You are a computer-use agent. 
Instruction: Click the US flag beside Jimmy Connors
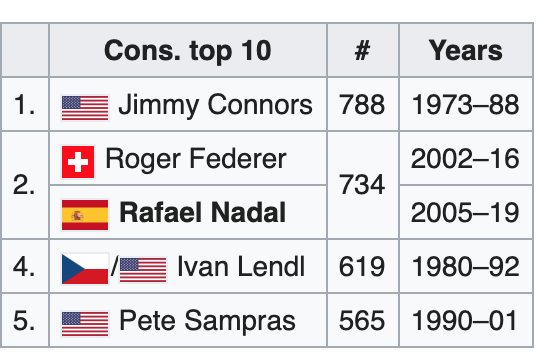pos(85,108)
